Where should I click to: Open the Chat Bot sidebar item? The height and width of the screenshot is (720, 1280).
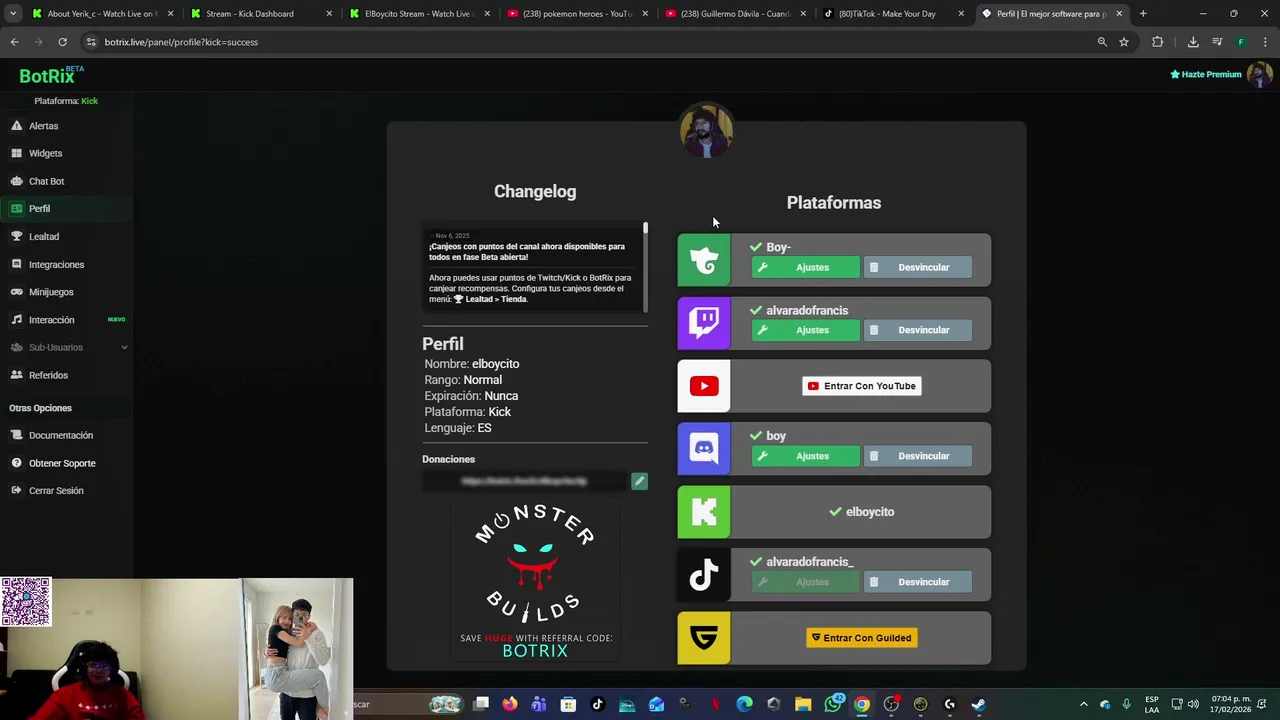[46, 181]
